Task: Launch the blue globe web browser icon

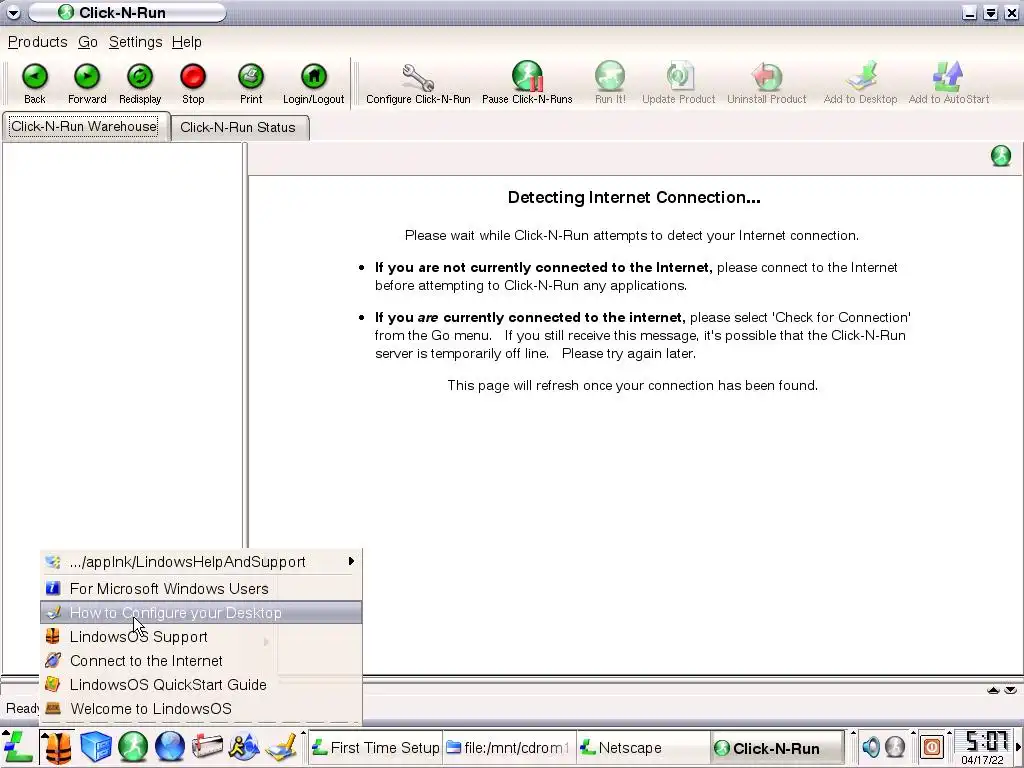Action: point(170,747)
